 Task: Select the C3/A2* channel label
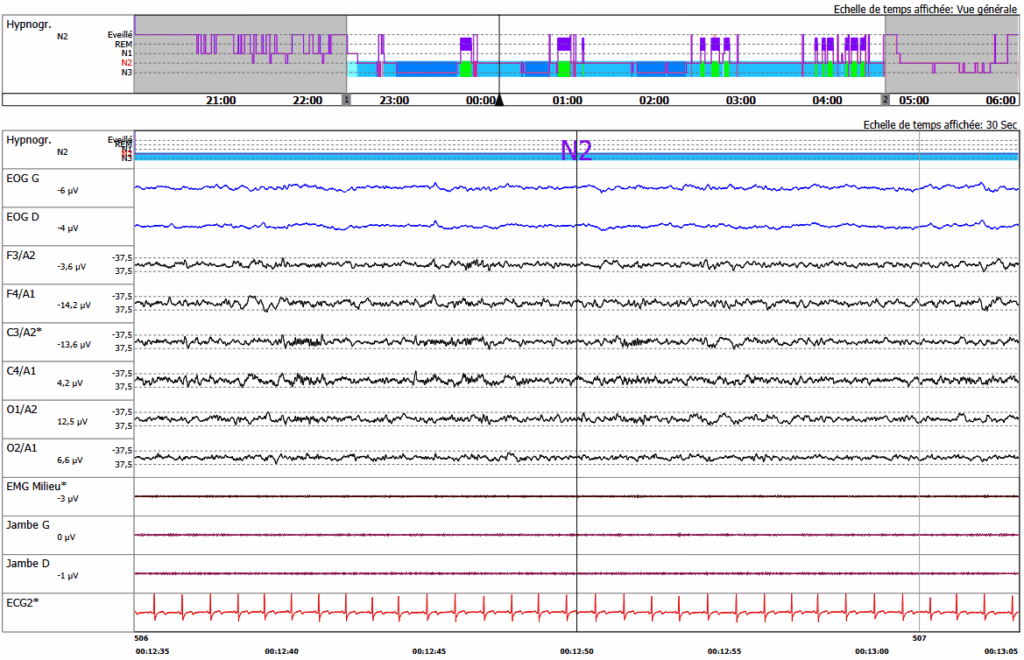tap(26, 332)
